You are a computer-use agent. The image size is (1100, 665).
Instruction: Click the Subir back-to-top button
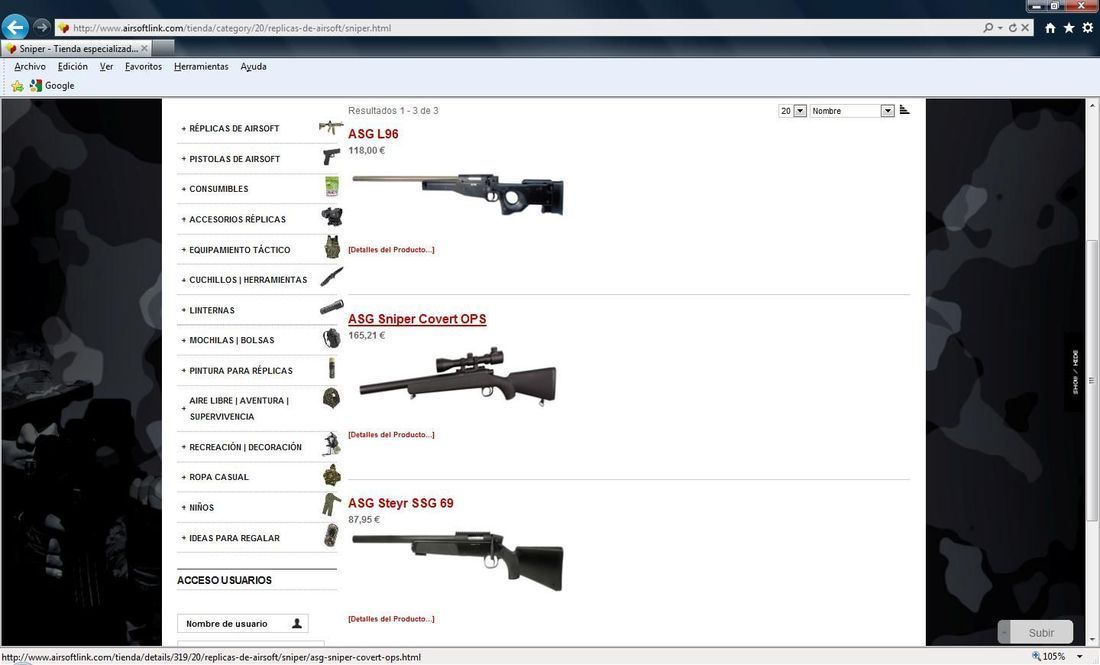tap(1035, 632)
